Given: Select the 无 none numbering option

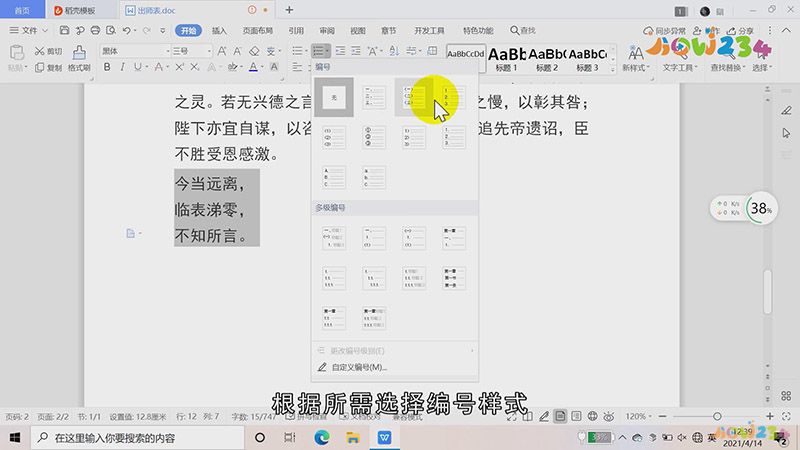Looking at the screenshot, I should (334, 97).
